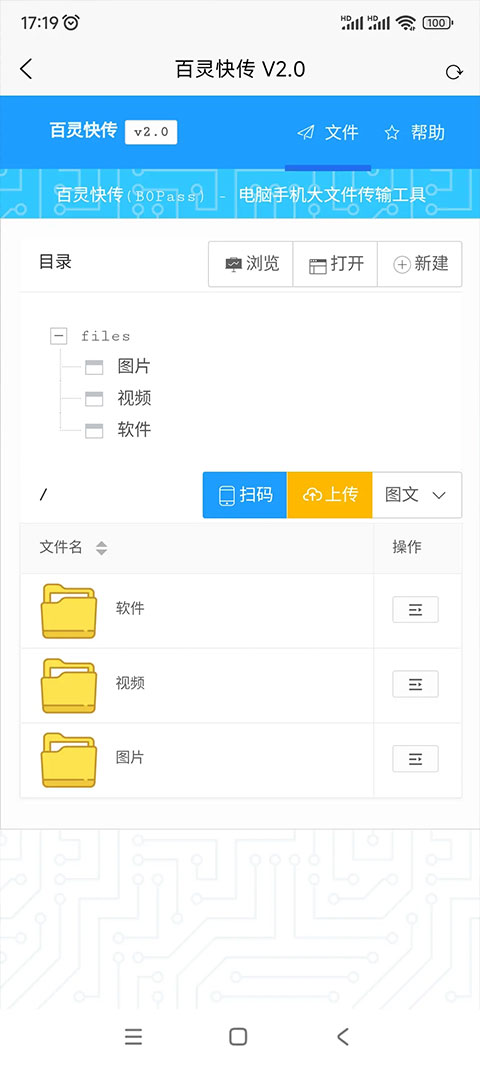This screenshot has width=480, height=1067.
Task: Tap the Android home navigation button
Action: (238, 1036)
